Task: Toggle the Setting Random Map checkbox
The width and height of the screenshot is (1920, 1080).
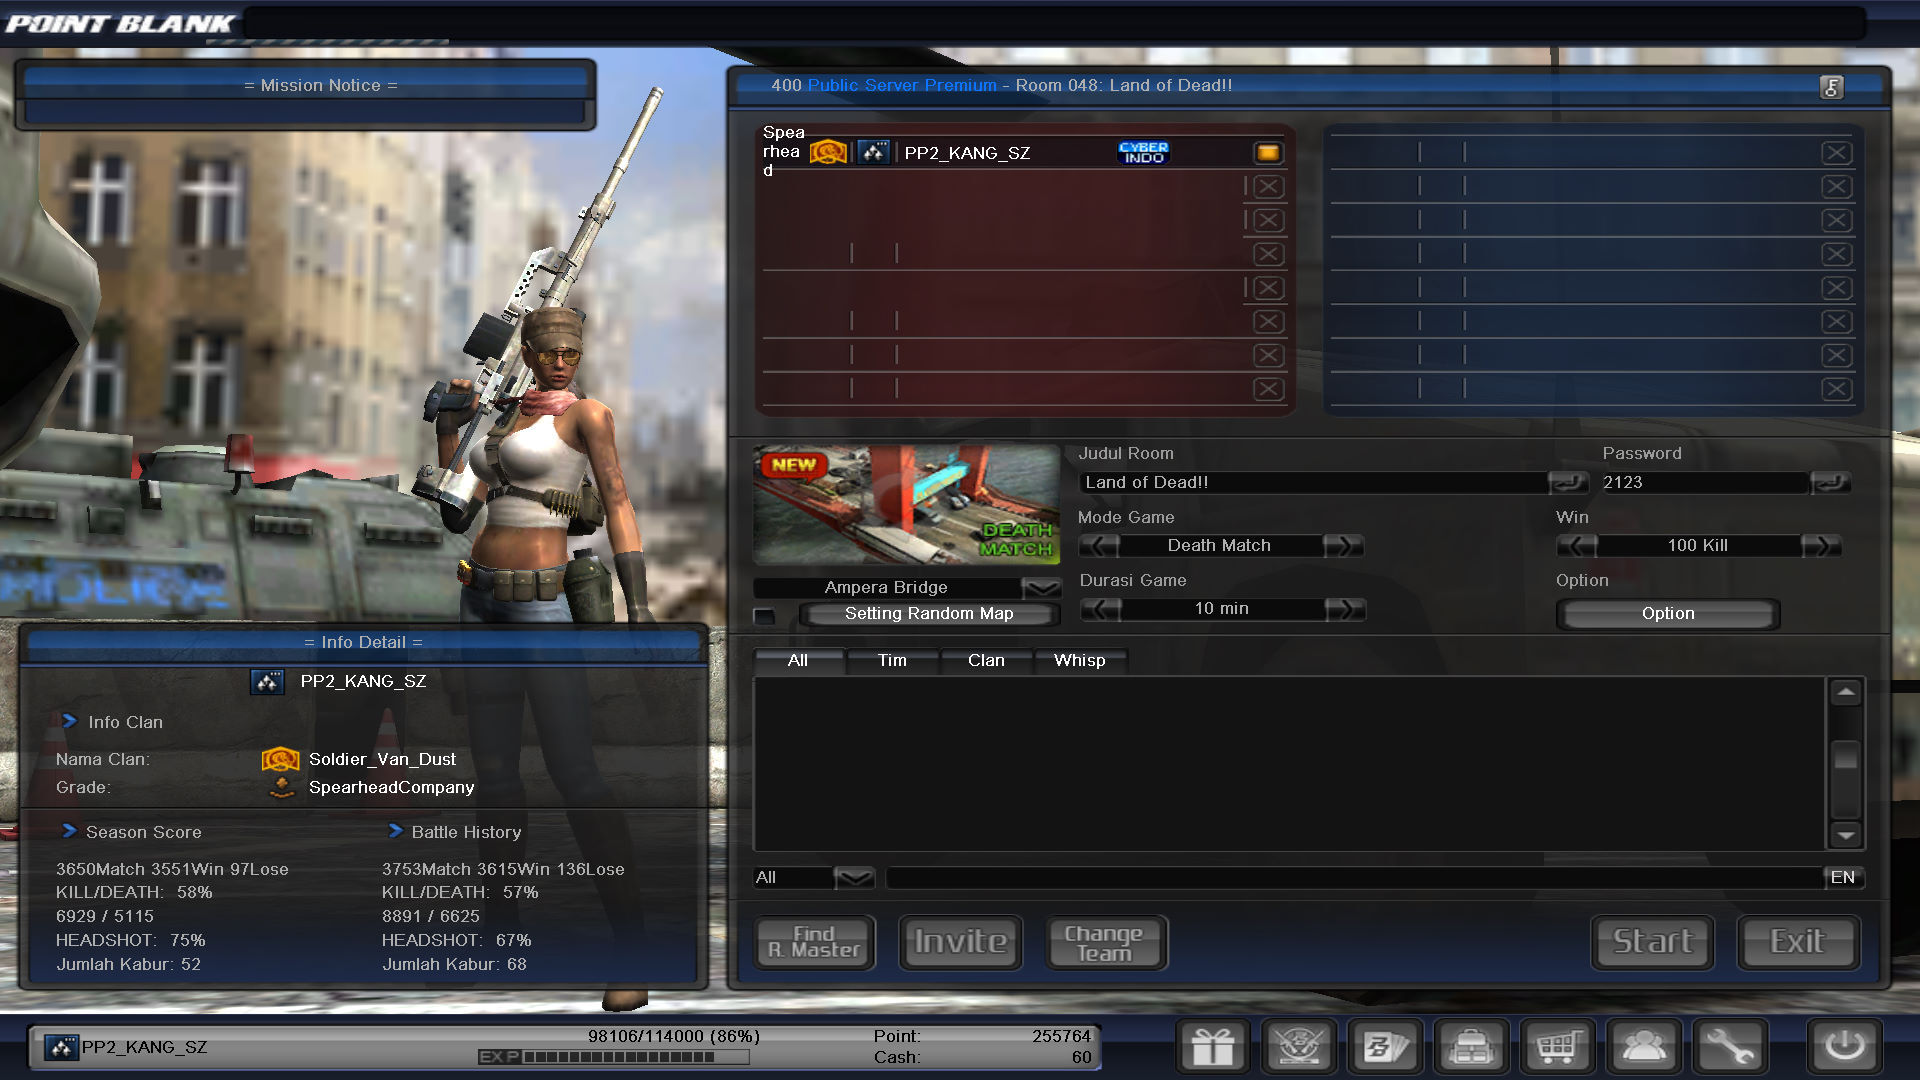Action: (765, 615)
